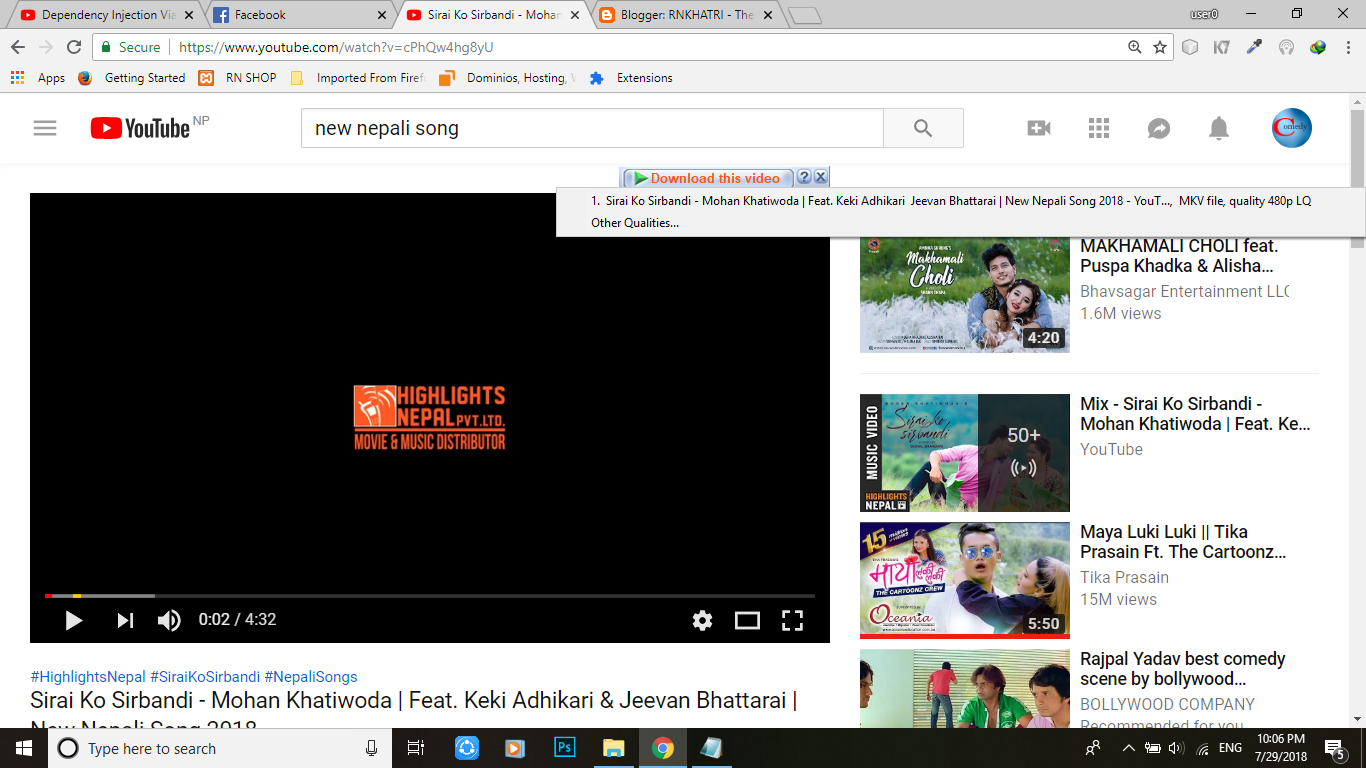1366x768 pixels.
Task: Open the Maya Luki Luki thumbnail
Action: click(965, 580)
